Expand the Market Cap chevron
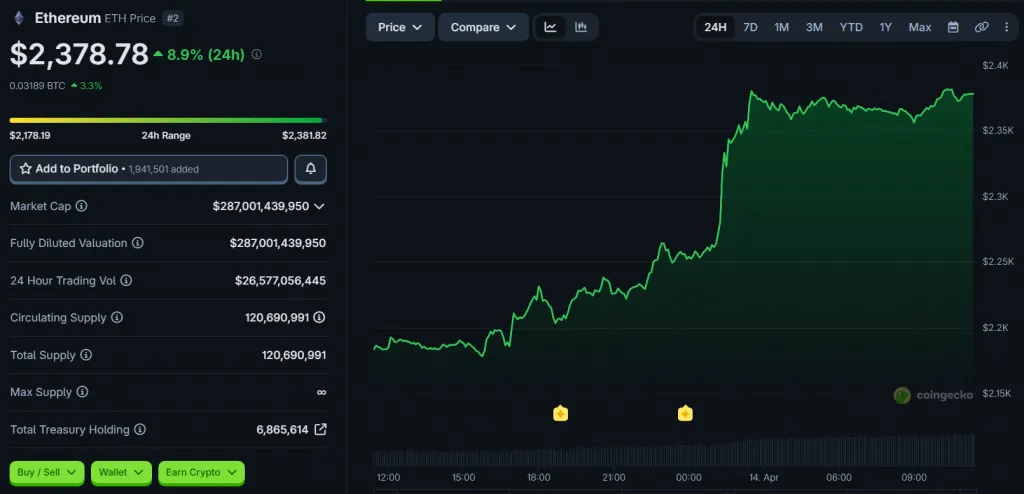Screen dimensions: 1024x494 (x=319, y=206)
